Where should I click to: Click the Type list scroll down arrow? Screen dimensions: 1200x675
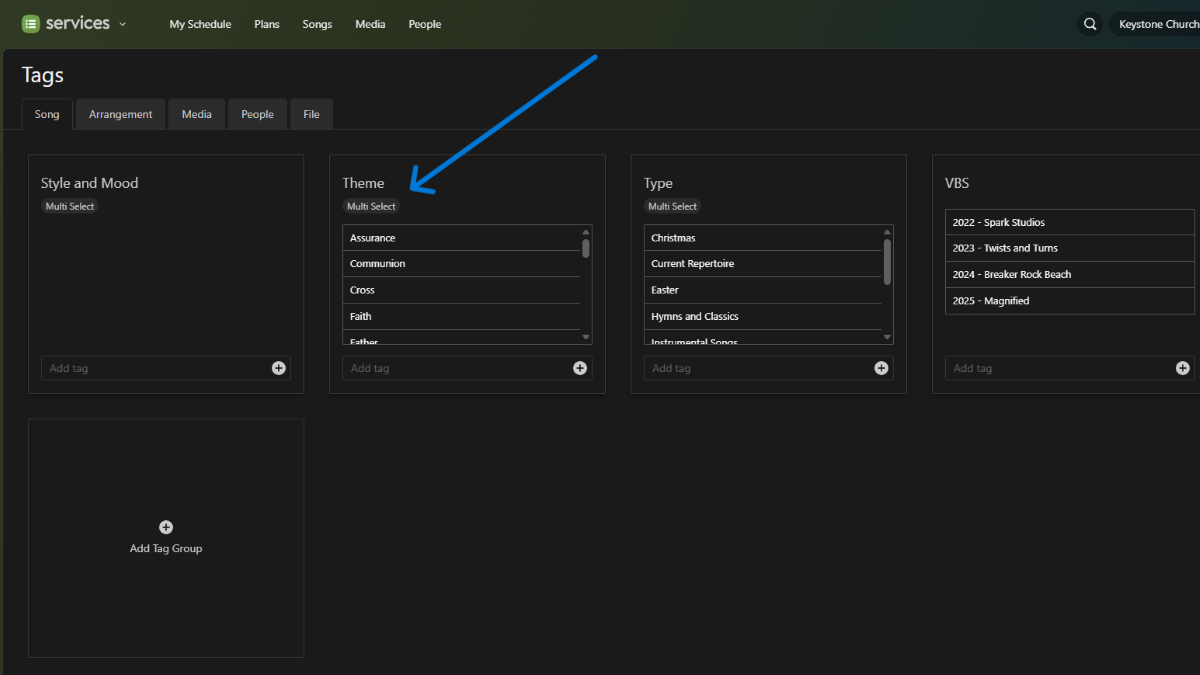887,337
